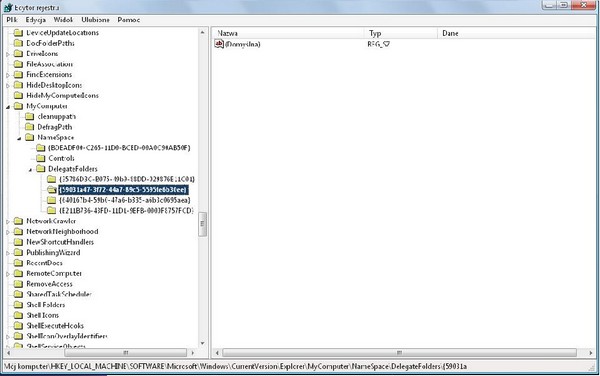Open the Ulubione menu
This screenshot has height=376, width=600.
coord(95,20)
